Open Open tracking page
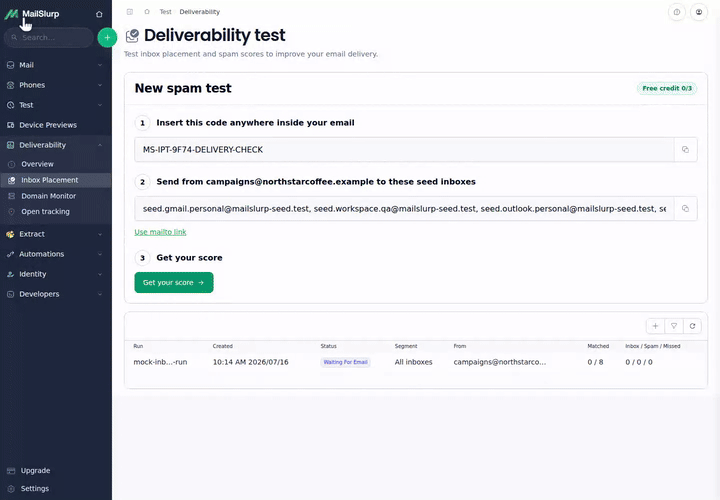The image size is (720, 500). 45,212
